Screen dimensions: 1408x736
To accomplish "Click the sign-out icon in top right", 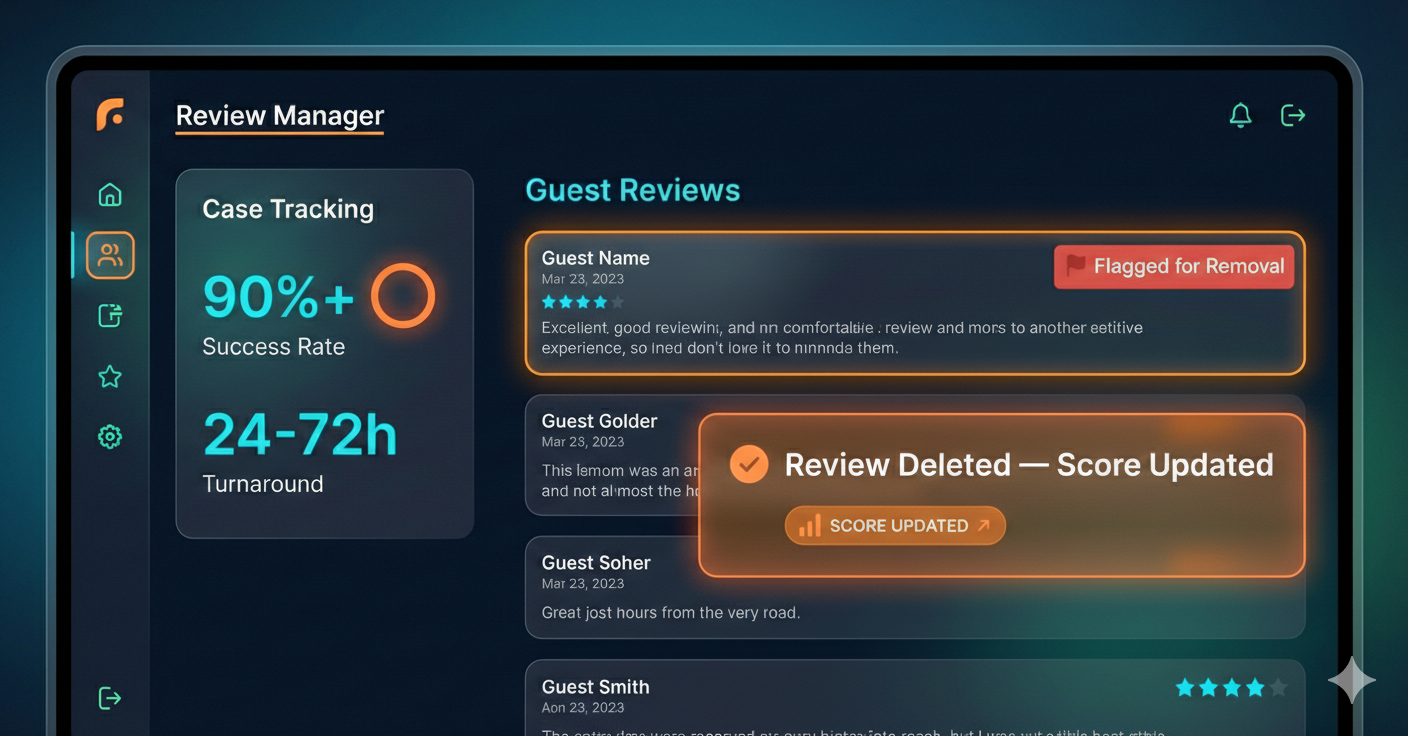I will [1293, 115].
